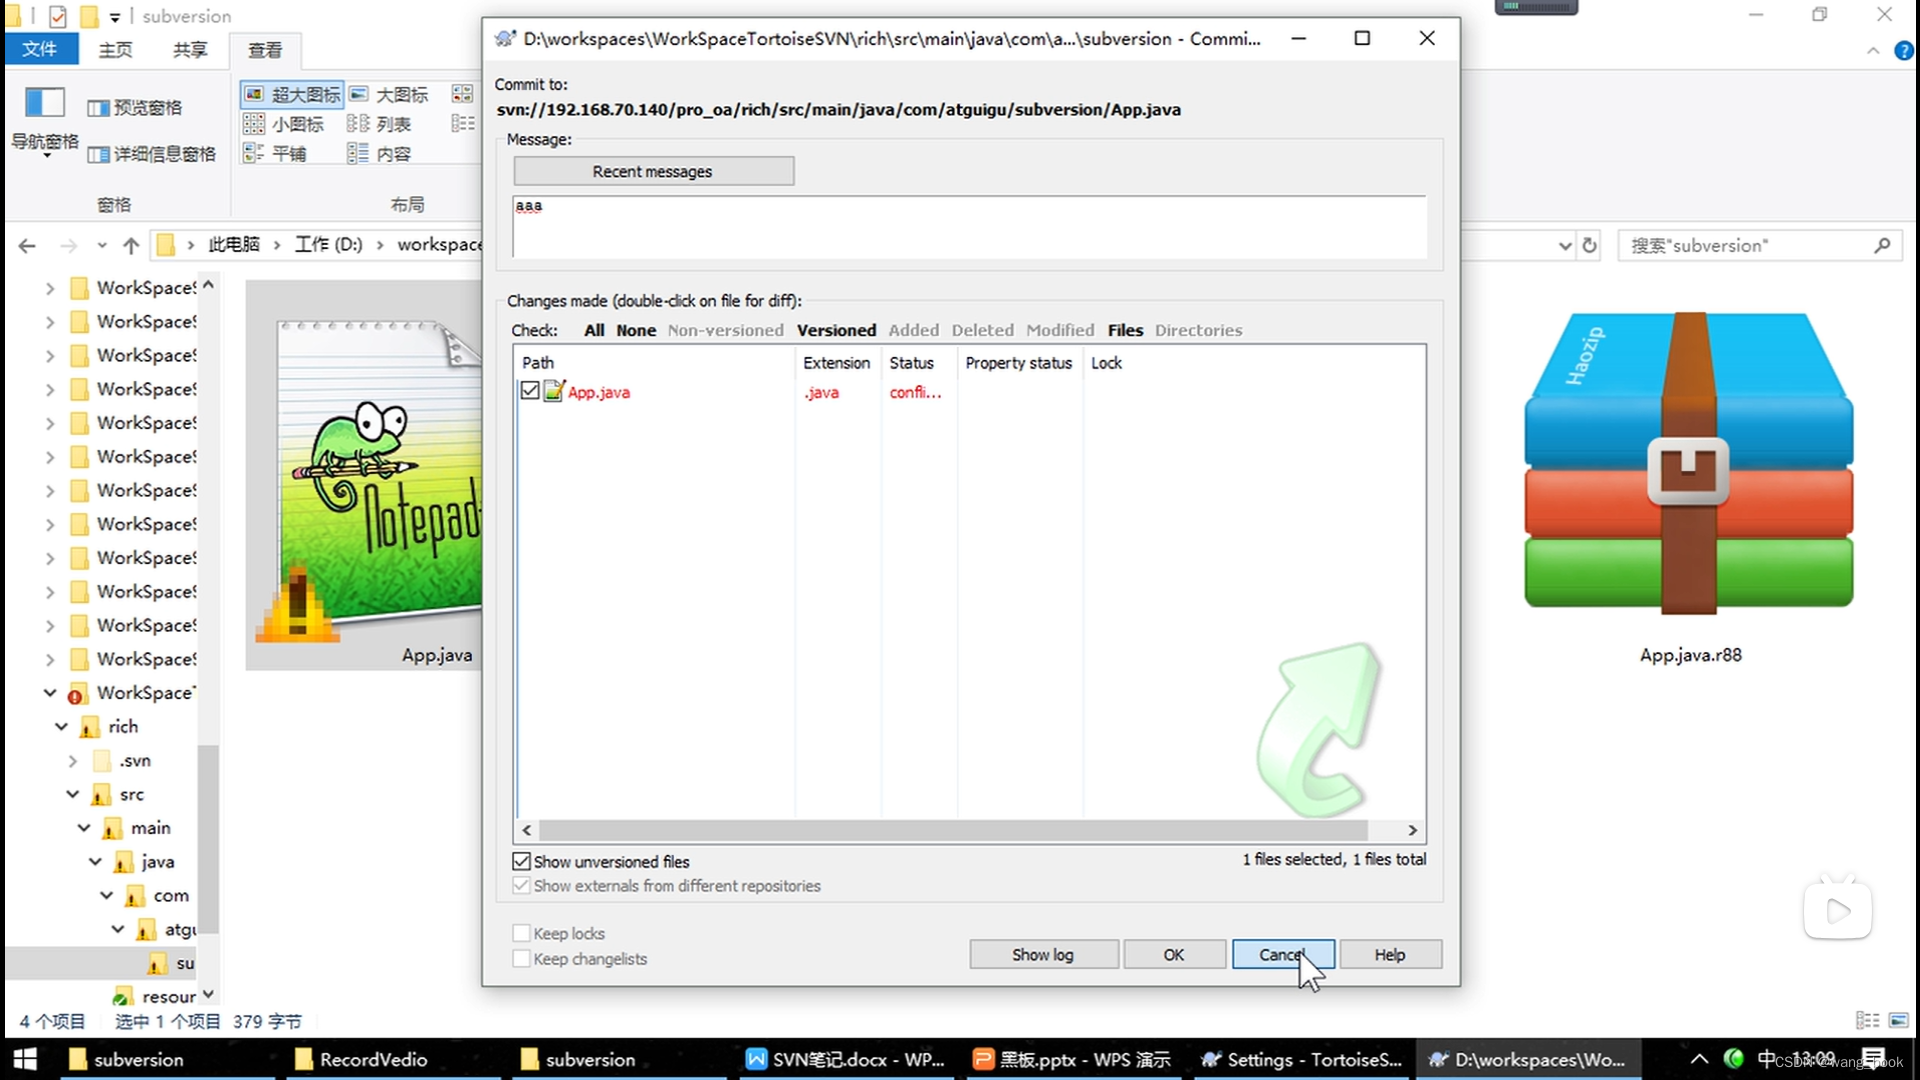Enable Keep locks checkbox
The image size is (1920, 1080).
tap(520, 932)
